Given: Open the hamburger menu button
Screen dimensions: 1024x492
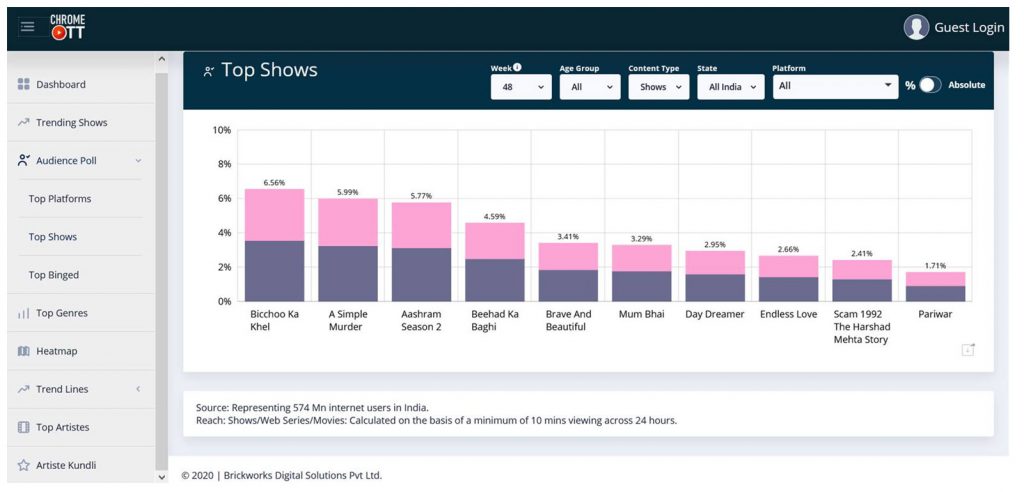Looking at the screenshot, I should [27, 27].
